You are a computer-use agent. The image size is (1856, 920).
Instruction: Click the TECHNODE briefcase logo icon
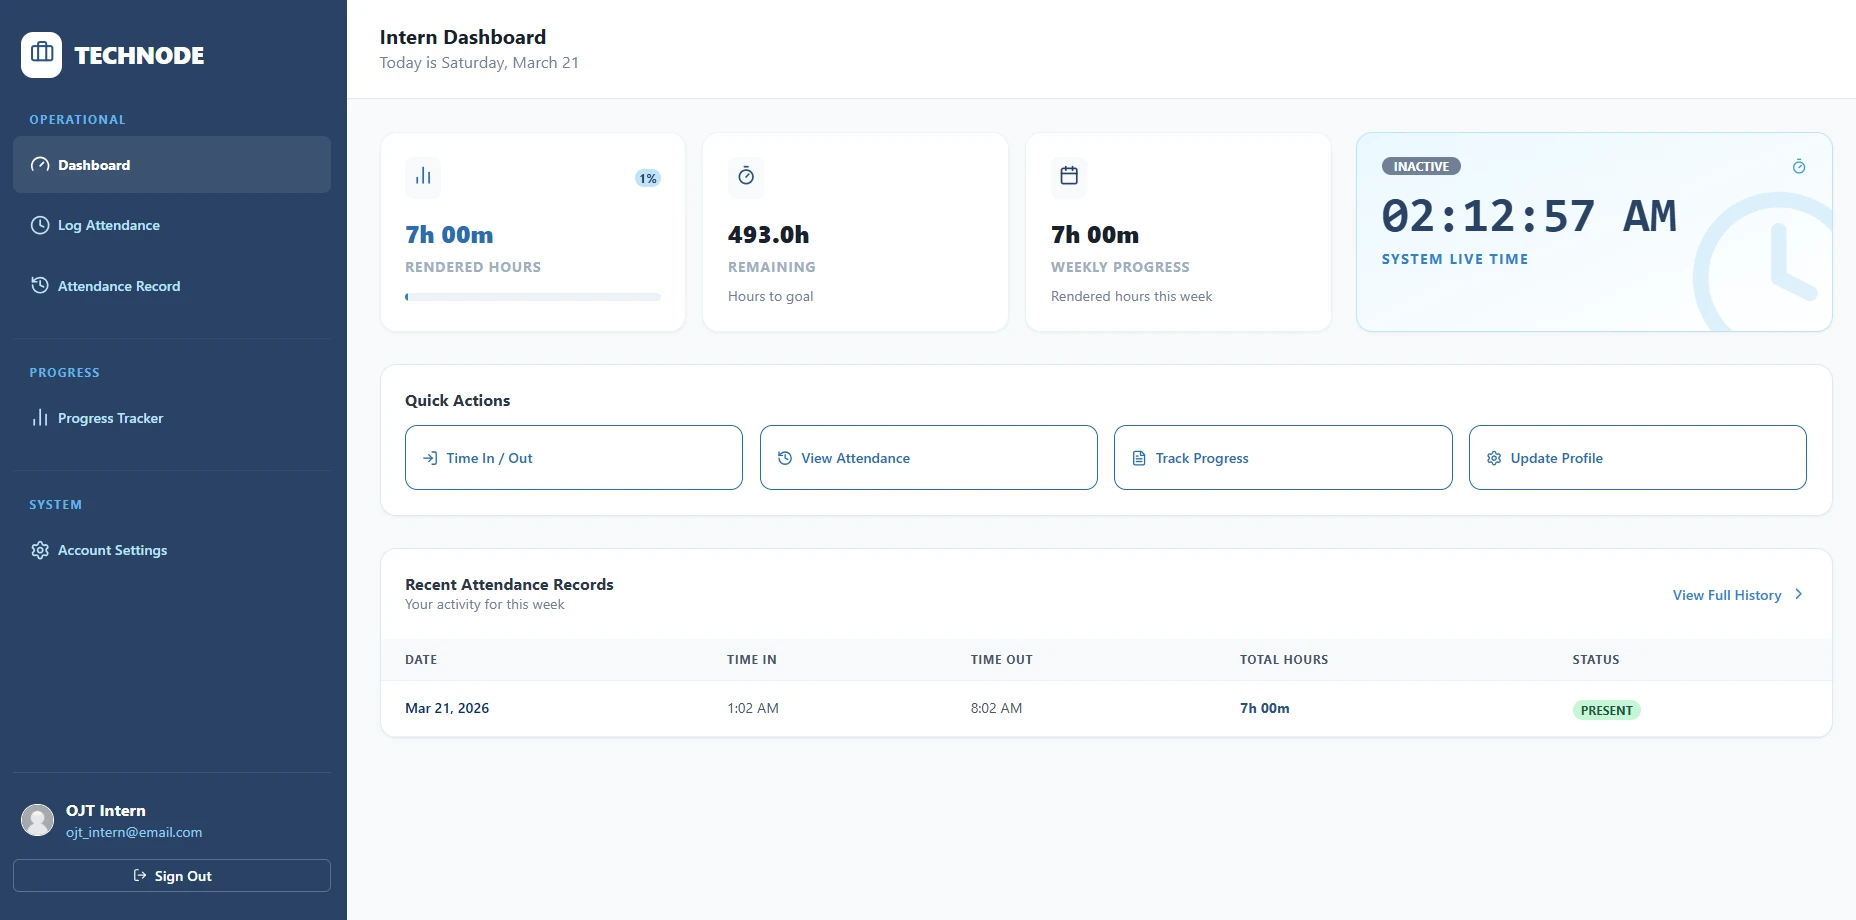(42, 54)
